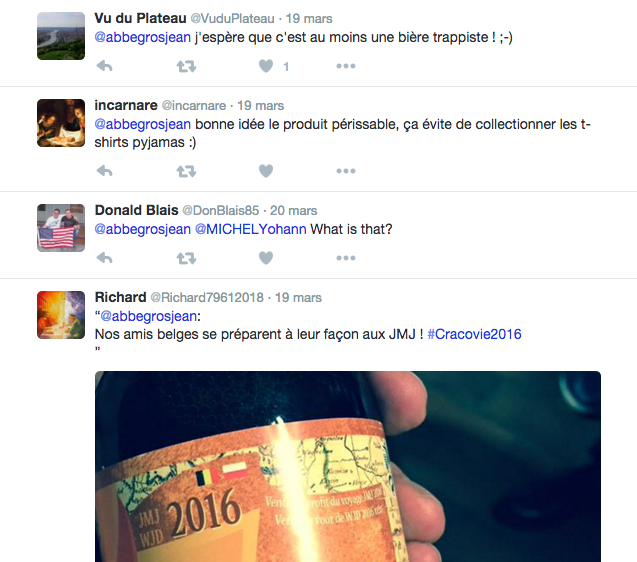Open the 20 mars timestamp on Donald's tweet
Image resolution: width=637 pixels, height=562 pixels.
(x=293, y=210)
